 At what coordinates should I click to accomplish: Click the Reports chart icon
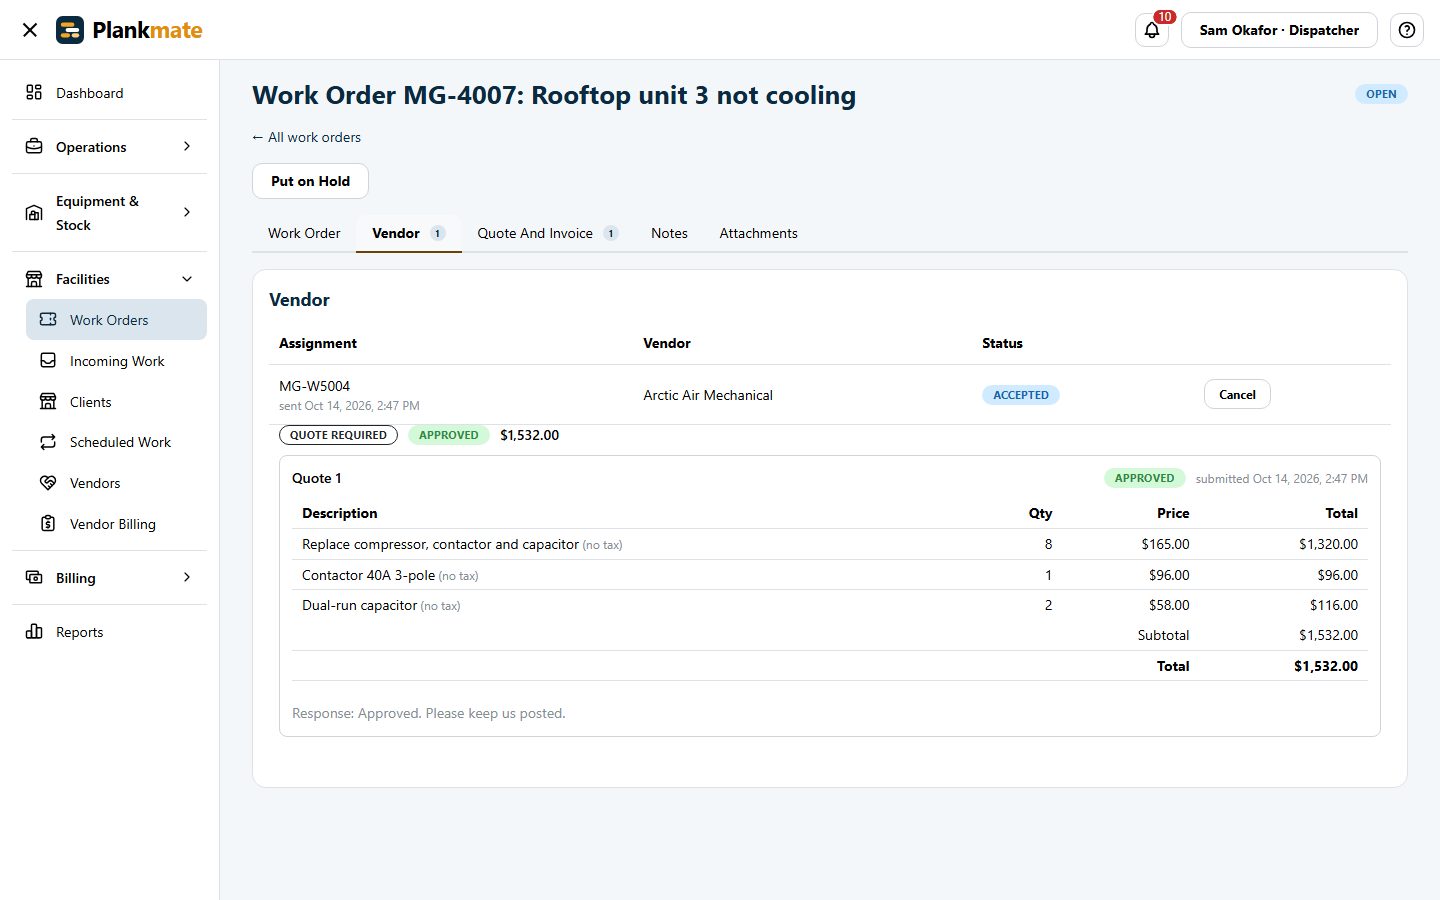coord(34,631)
